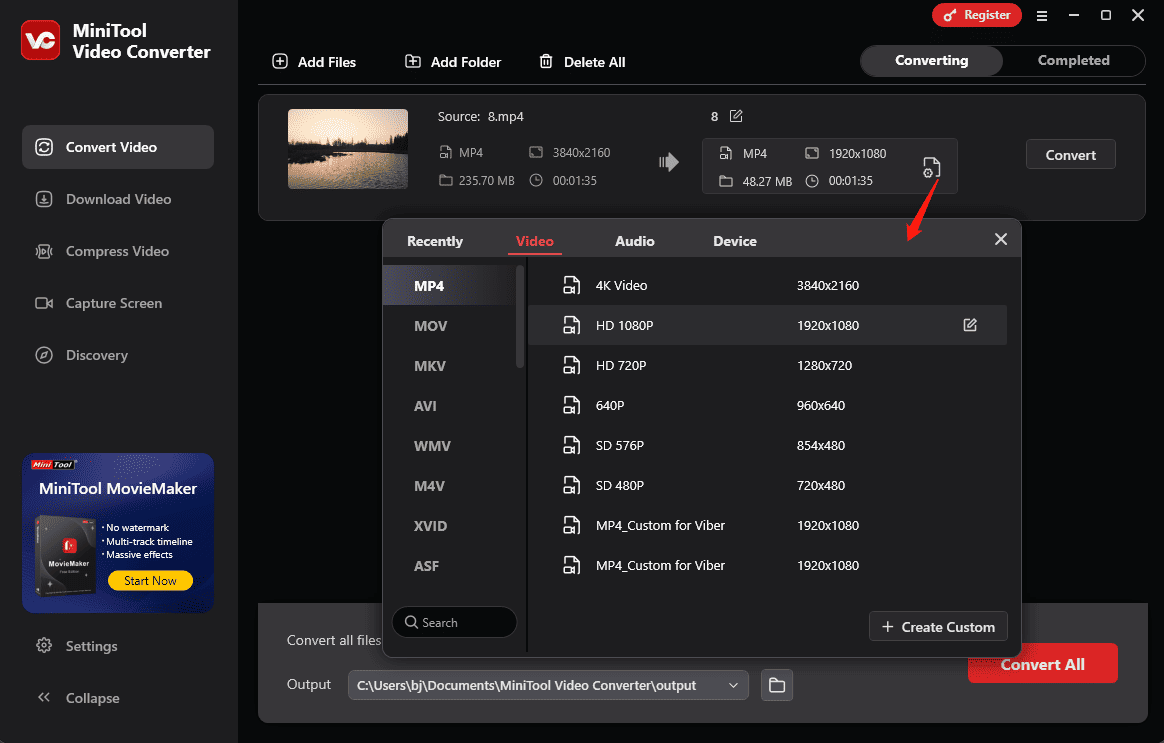Open the Discovery page
The width and height of the screenshot is (1164, 743).
pyautogui.click(x=118, y=355)
